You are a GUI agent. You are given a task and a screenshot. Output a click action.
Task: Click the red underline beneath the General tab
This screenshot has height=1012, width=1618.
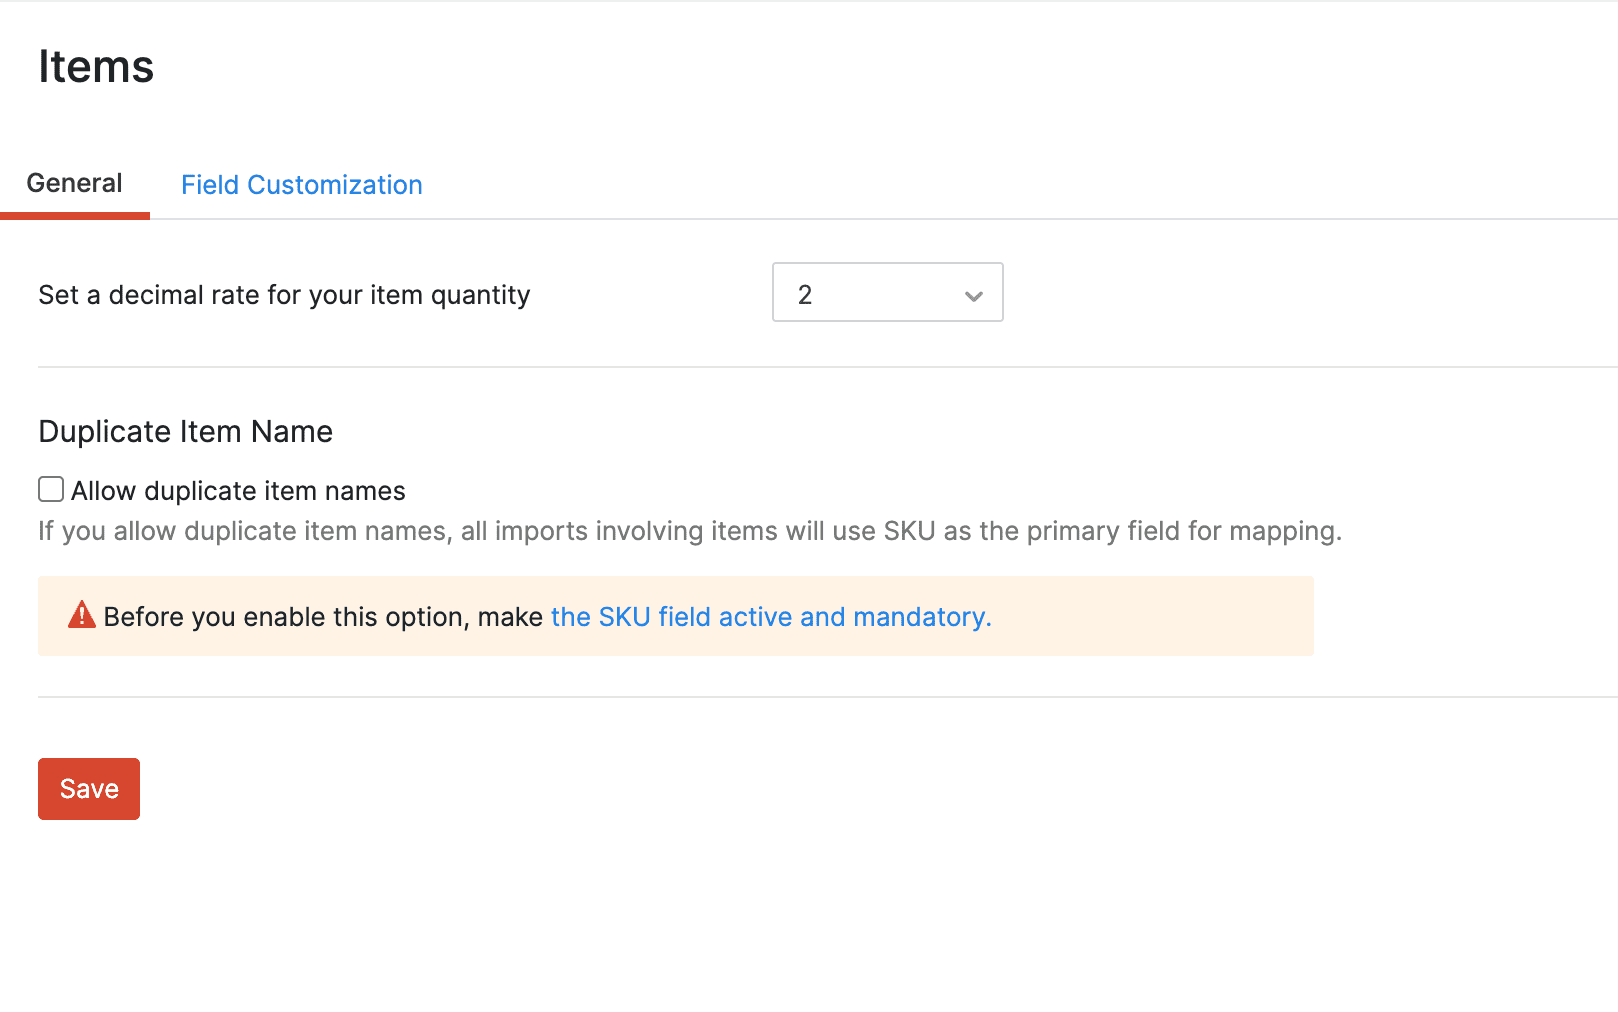pos(75,216)
